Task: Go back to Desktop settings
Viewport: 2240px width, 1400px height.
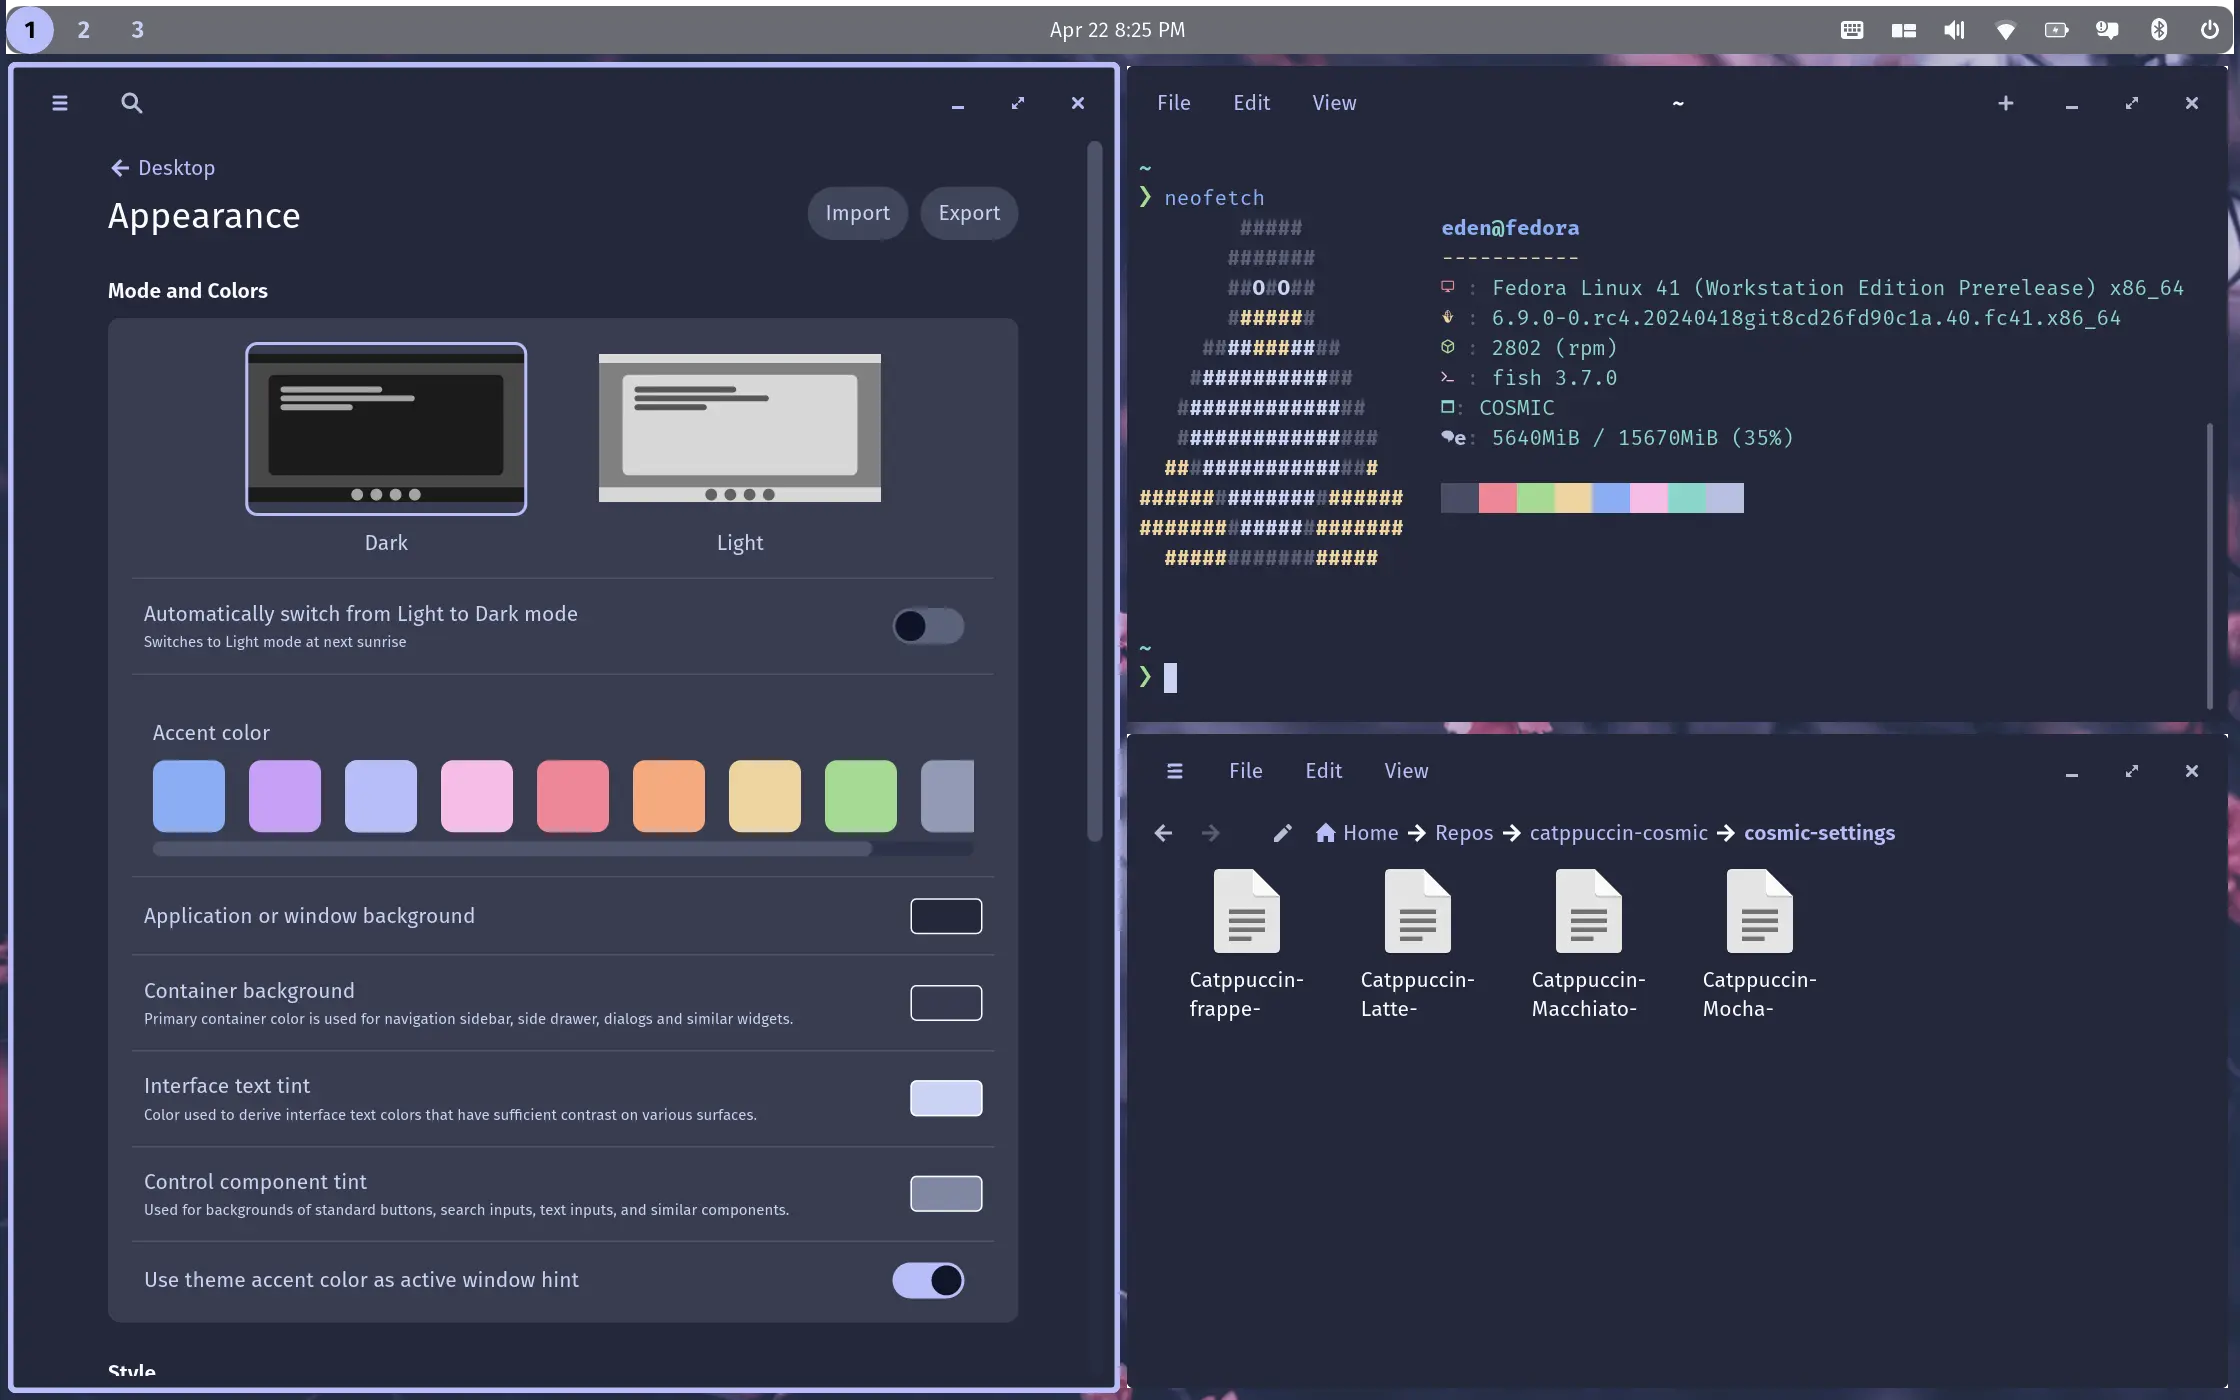Action: [x=163, y=168]
